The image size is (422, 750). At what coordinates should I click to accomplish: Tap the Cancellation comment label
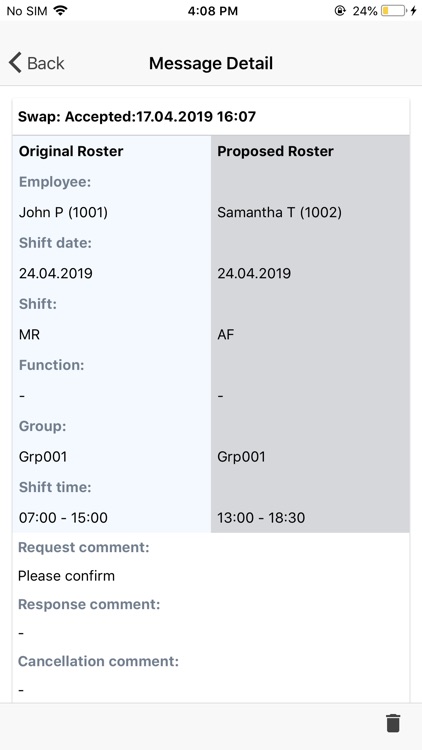point(98,661)
